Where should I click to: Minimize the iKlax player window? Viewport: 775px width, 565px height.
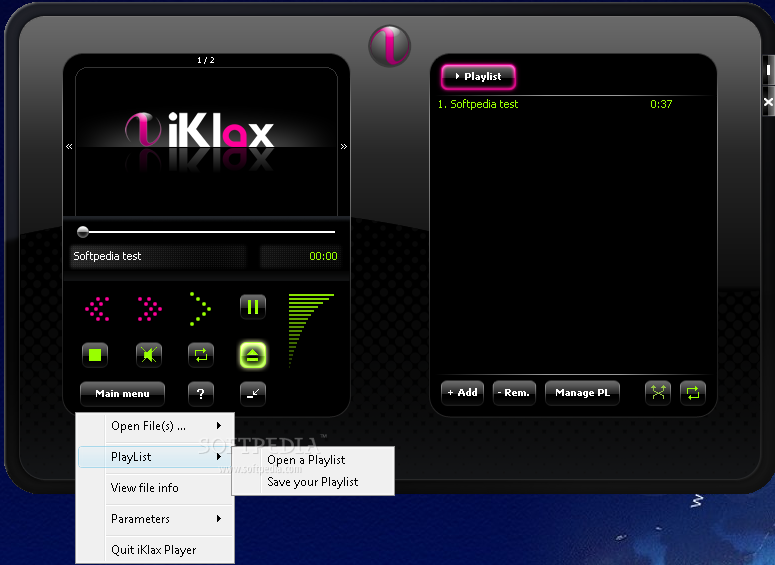769,70
